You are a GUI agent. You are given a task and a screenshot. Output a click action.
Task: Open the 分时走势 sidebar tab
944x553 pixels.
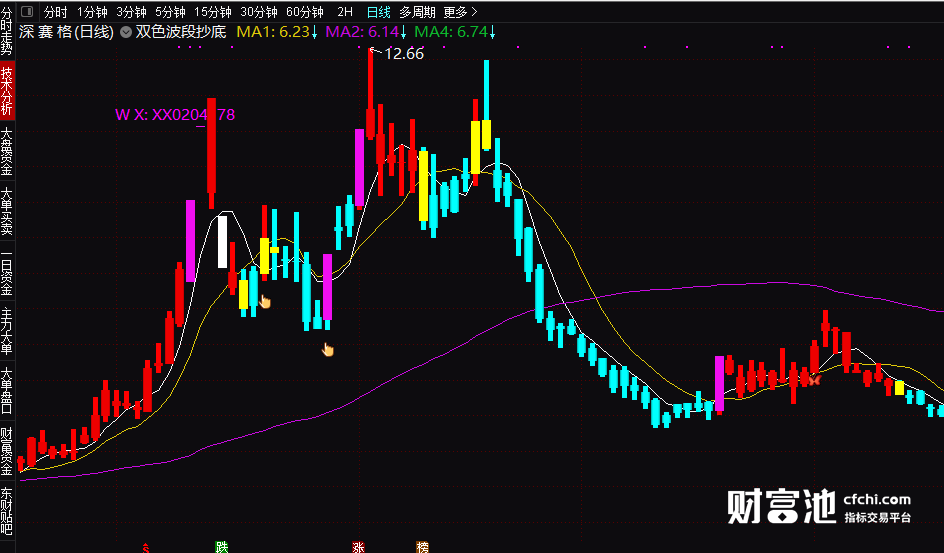[7, 29]
